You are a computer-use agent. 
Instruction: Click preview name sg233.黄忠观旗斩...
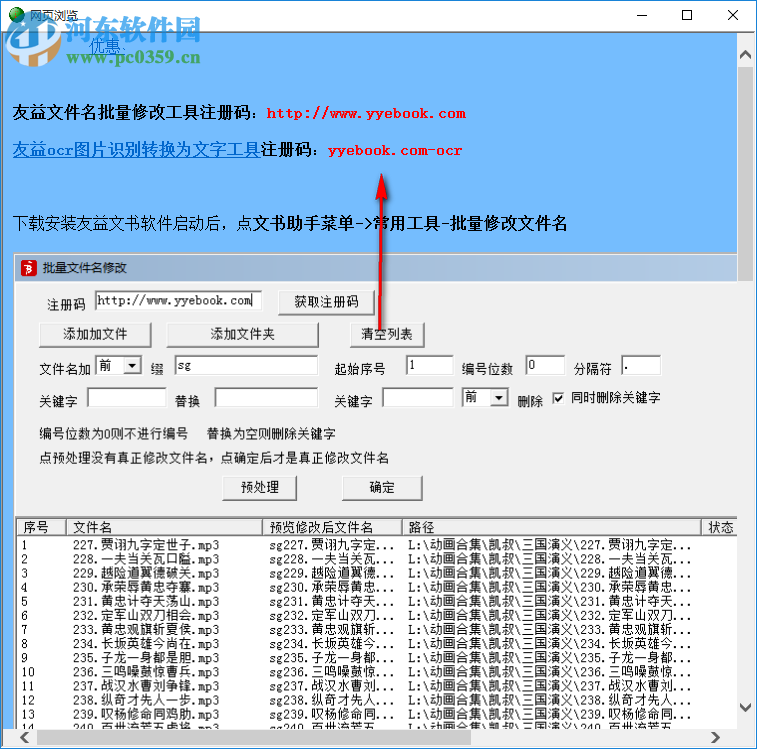(332, 629)
